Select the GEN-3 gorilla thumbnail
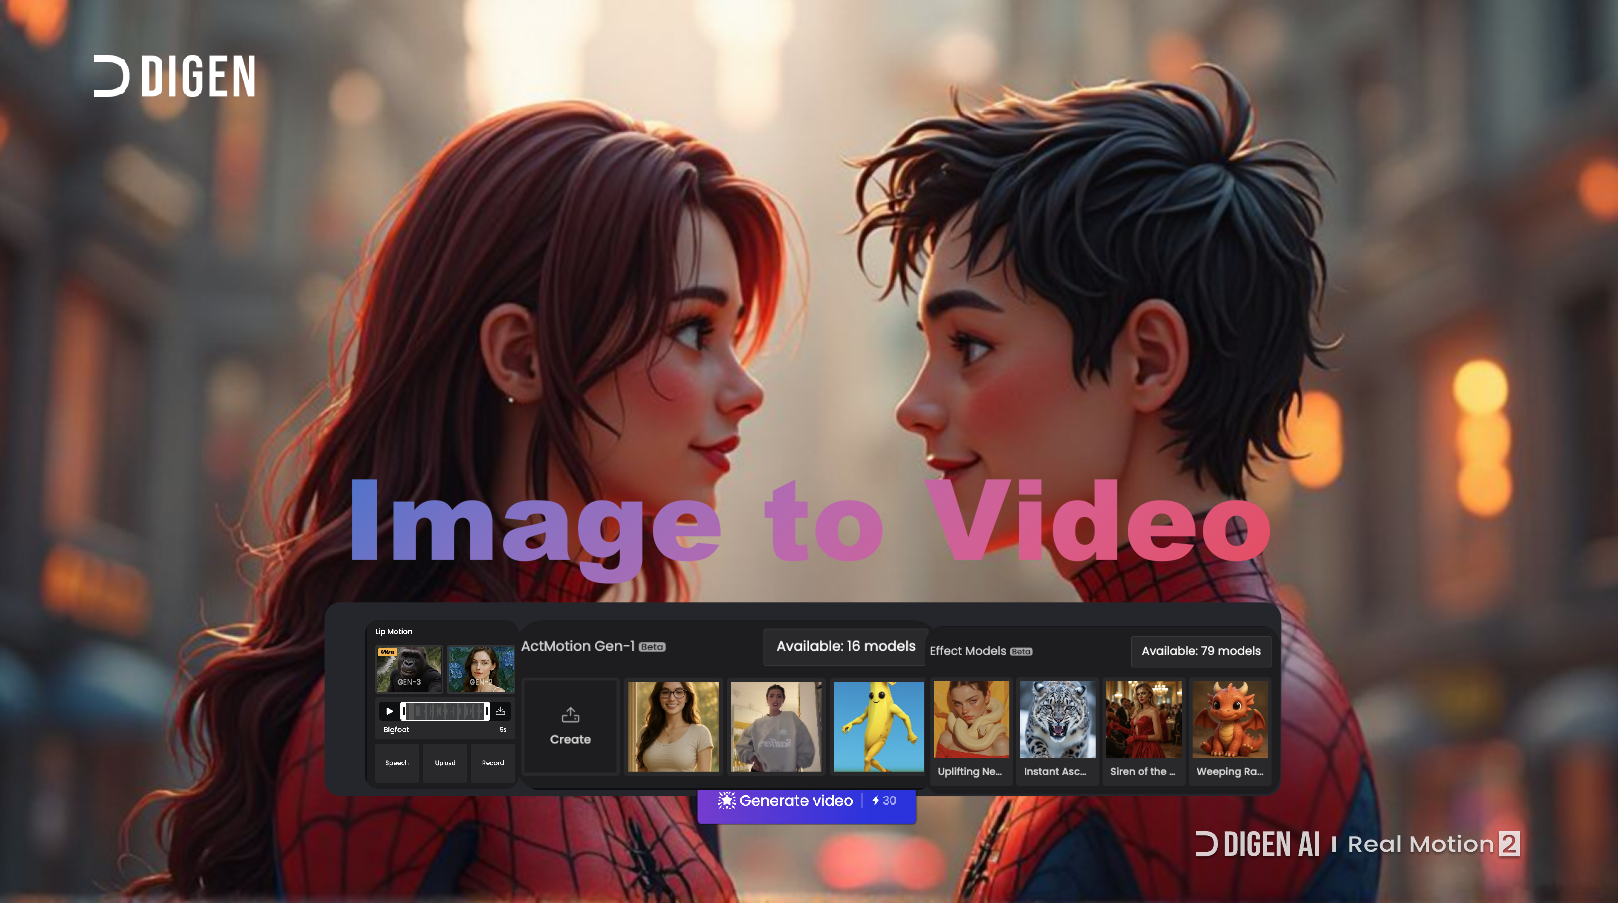The height and width of the screenshot is (904, 1619). [409, 669]
